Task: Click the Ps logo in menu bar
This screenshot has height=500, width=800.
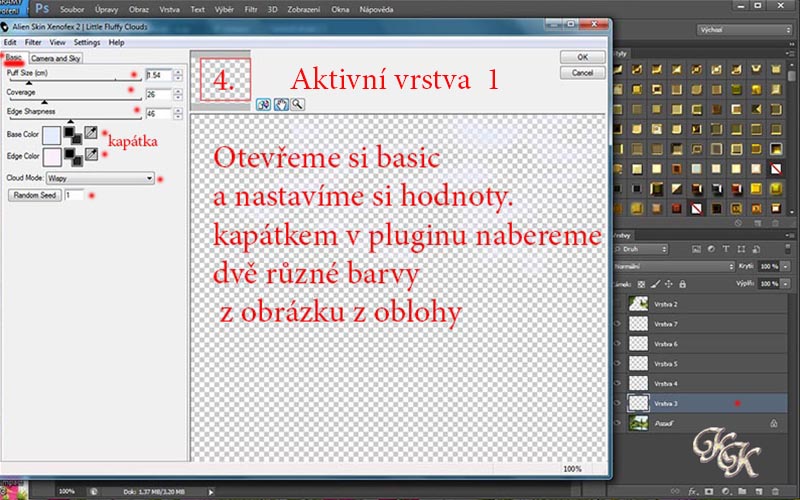Action: [x=42, y=9]
